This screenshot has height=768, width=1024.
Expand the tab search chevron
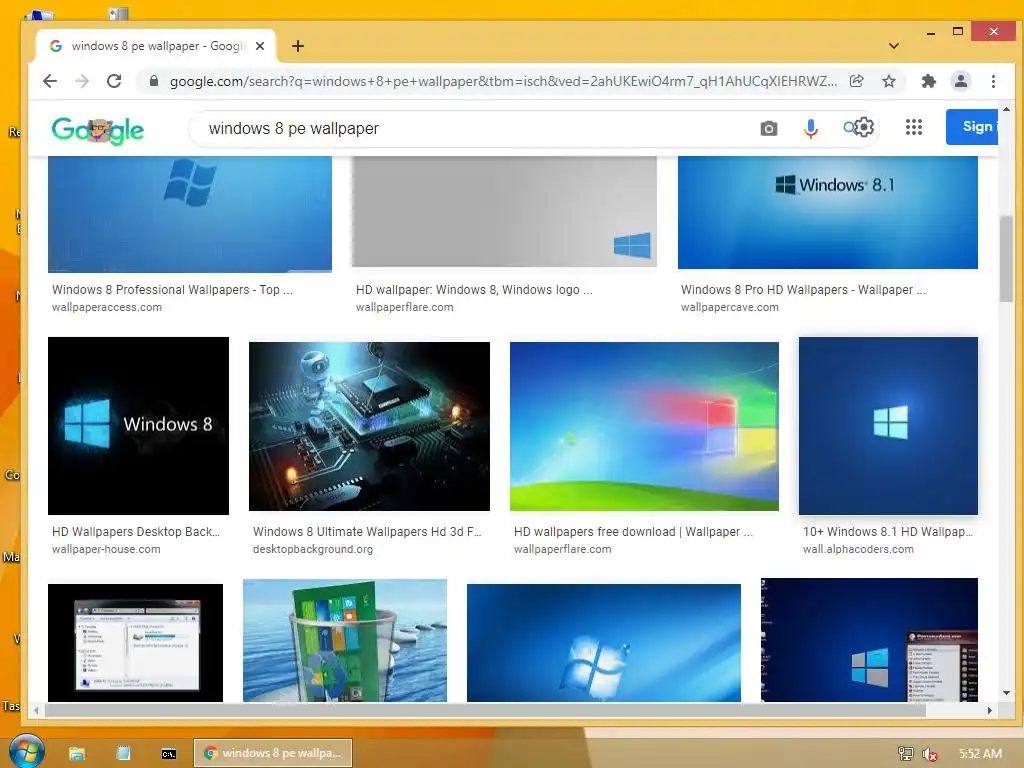click(894, 46)
